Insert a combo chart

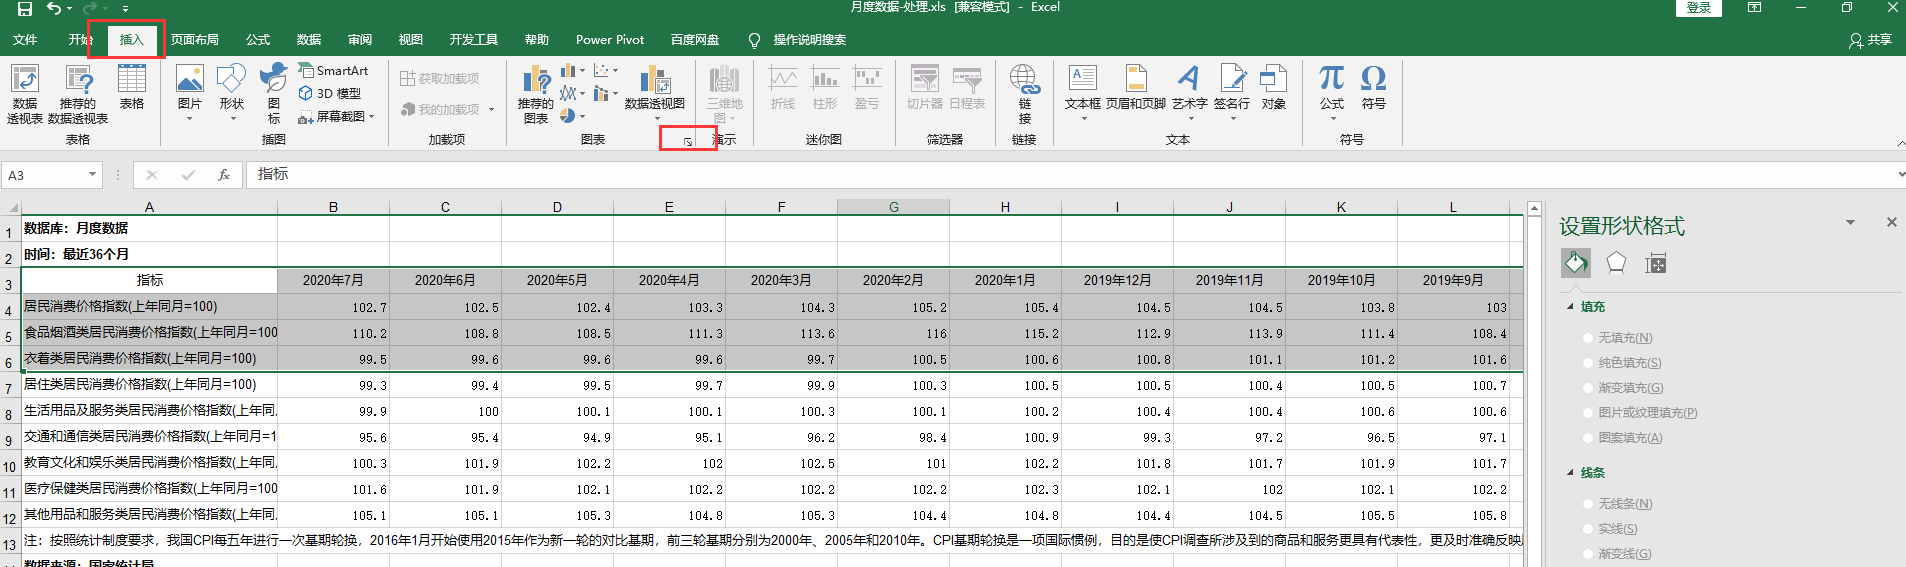point(605,93)
